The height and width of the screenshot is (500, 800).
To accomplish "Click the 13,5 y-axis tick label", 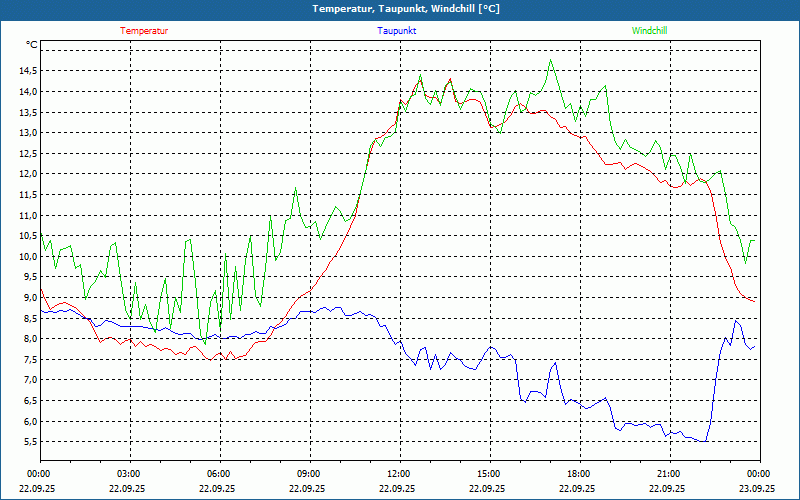I will pos(26,112).
